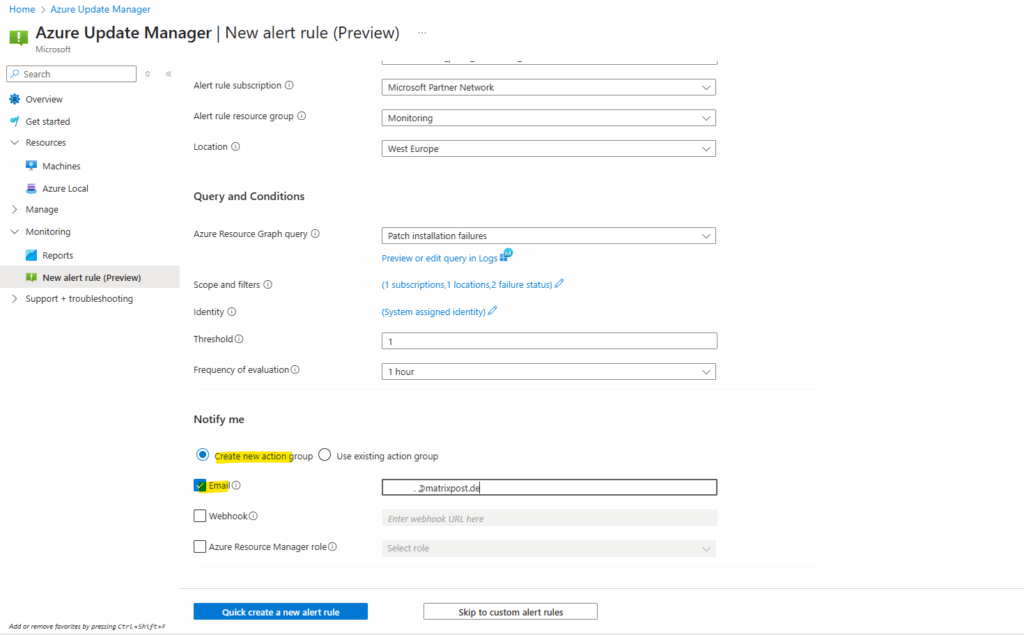Open Alert rule subscription dropdown
This screenshot has height=635, width=1024.
pyautogui.click(x=549, y=88)
